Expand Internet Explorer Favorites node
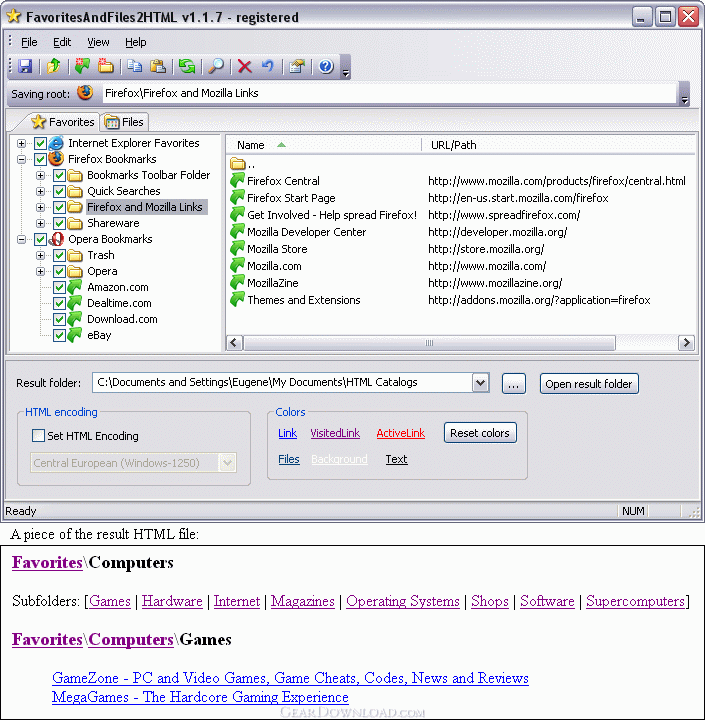 [21, 143]
